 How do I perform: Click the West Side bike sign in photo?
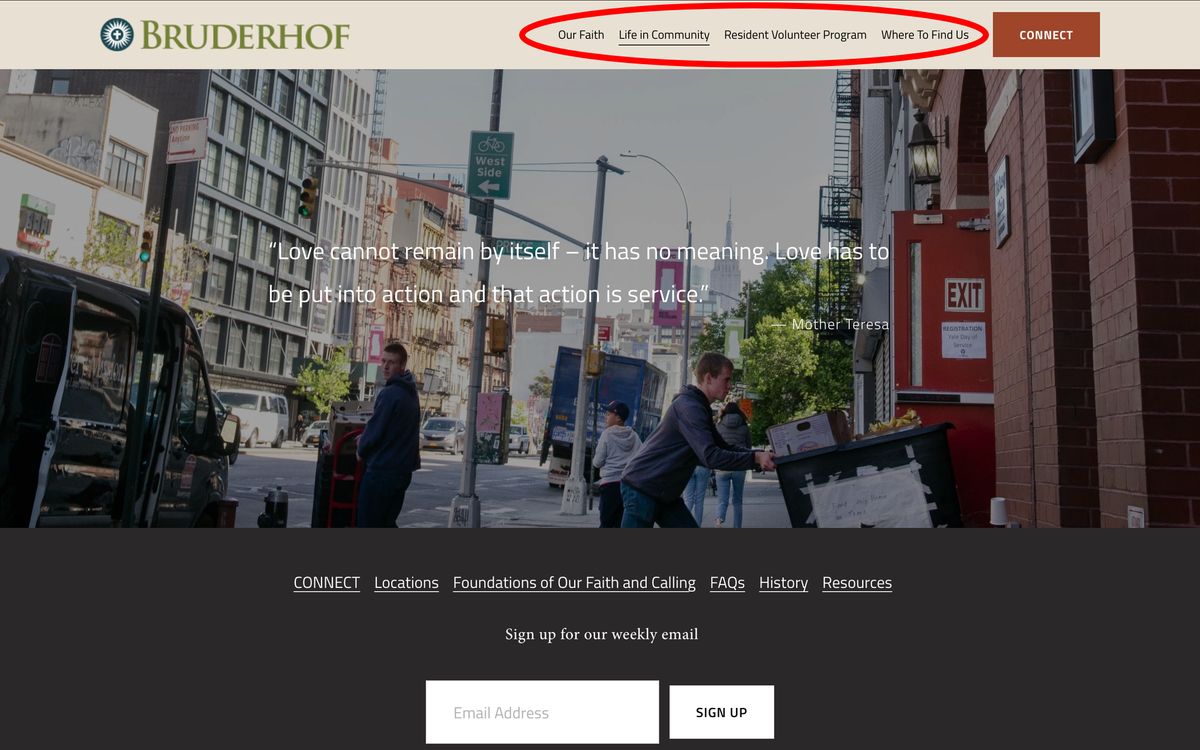490,165
